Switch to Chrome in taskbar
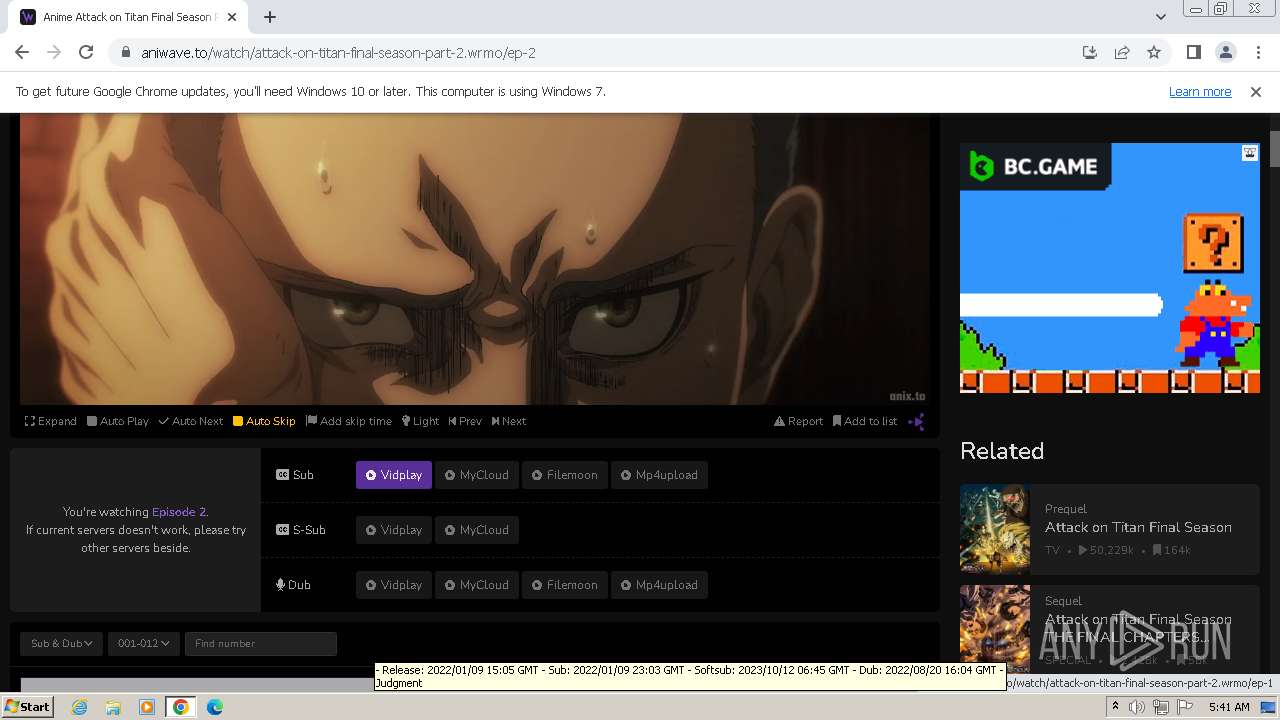1280x720 pixels. pos(181,707)
